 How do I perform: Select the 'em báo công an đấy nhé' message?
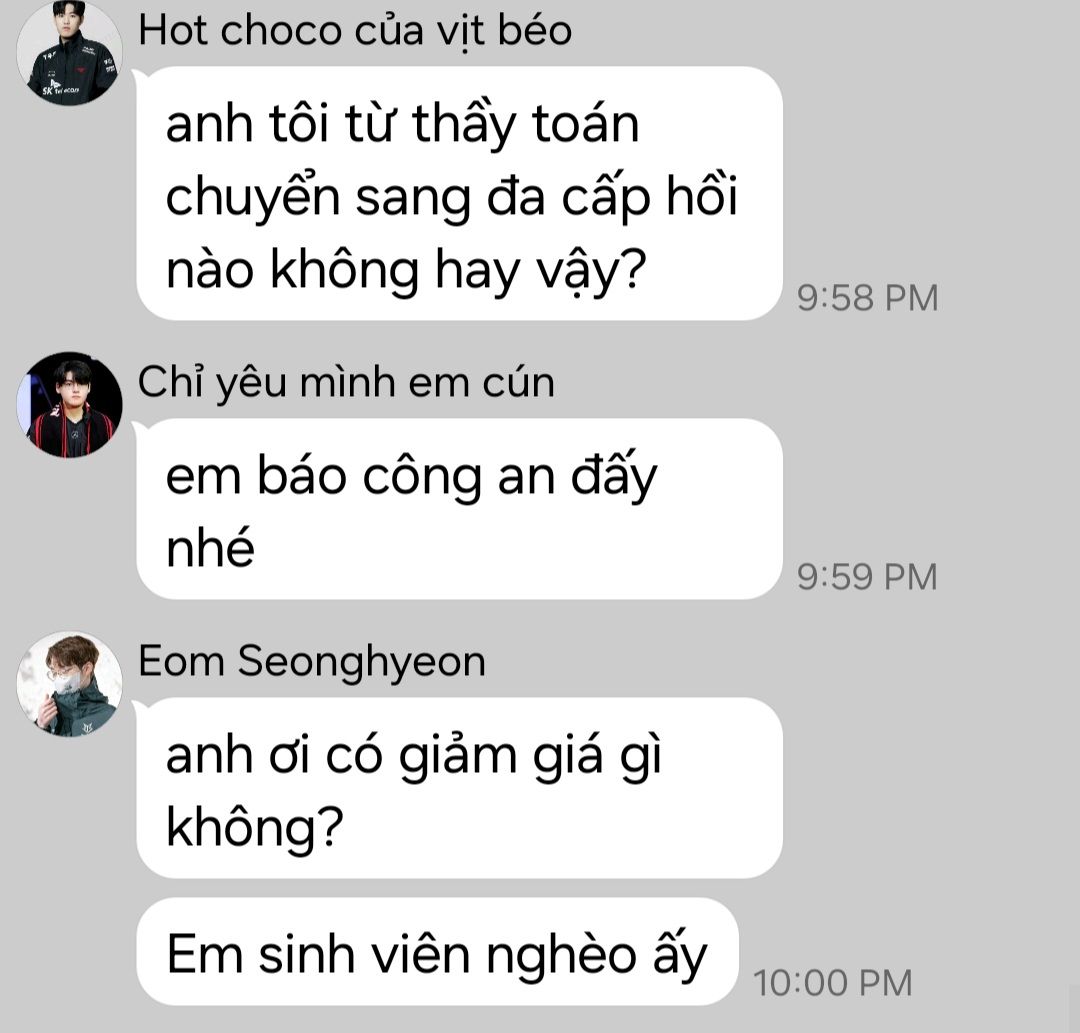click(x=459, y=509)
